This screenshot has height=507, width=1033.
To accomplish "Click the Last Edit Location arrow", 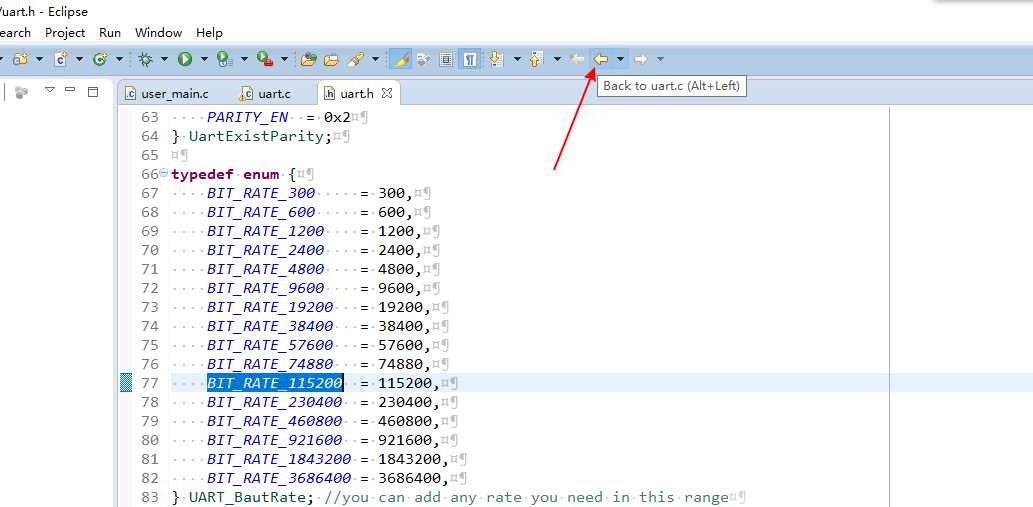I will pos(577,59).
